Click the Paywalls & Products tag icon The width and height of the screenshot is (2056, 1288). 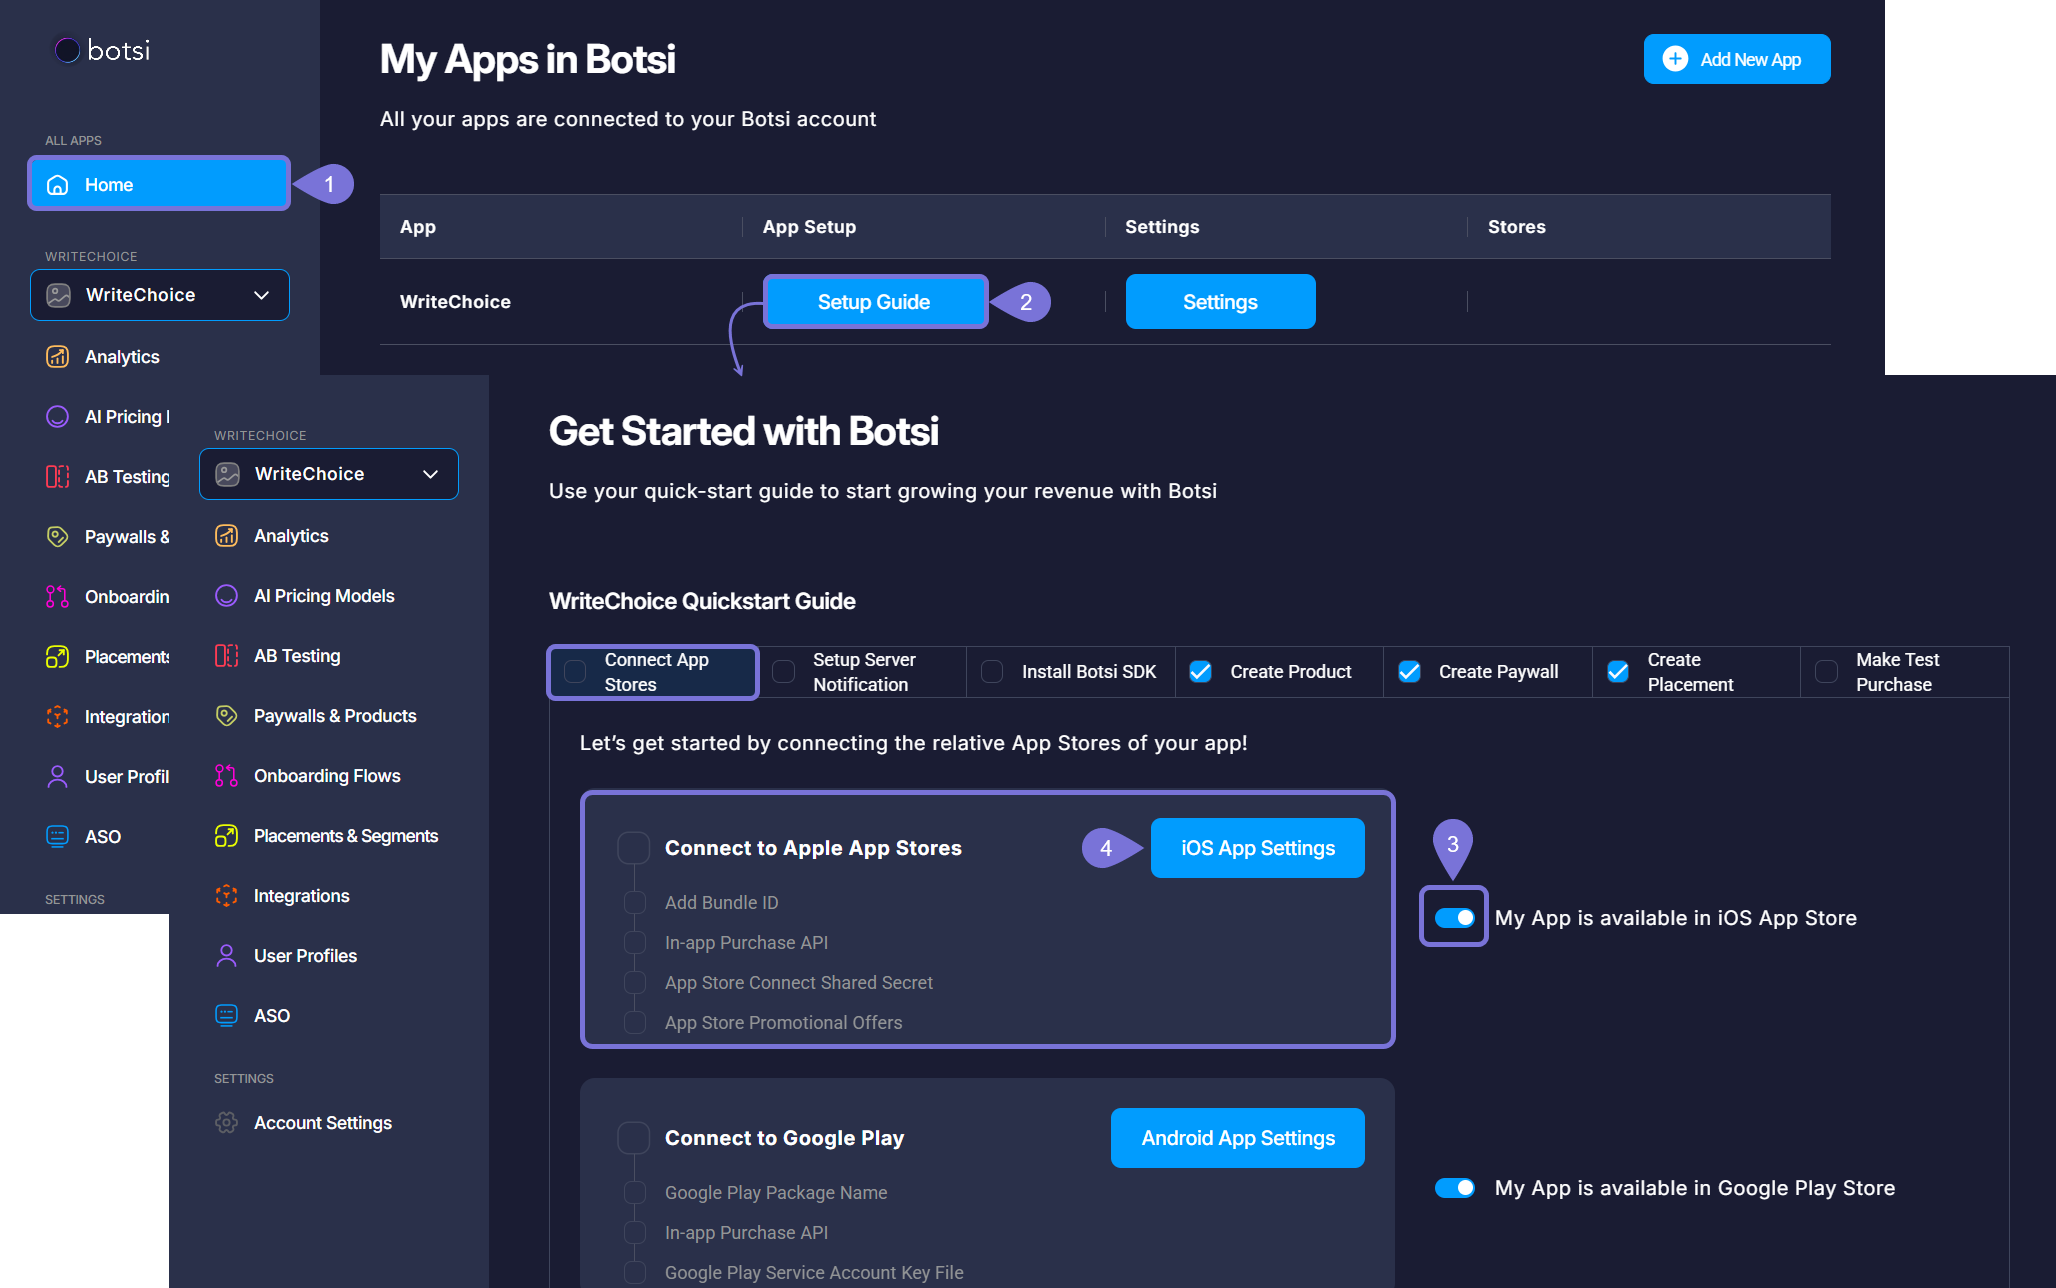(227, 716)
